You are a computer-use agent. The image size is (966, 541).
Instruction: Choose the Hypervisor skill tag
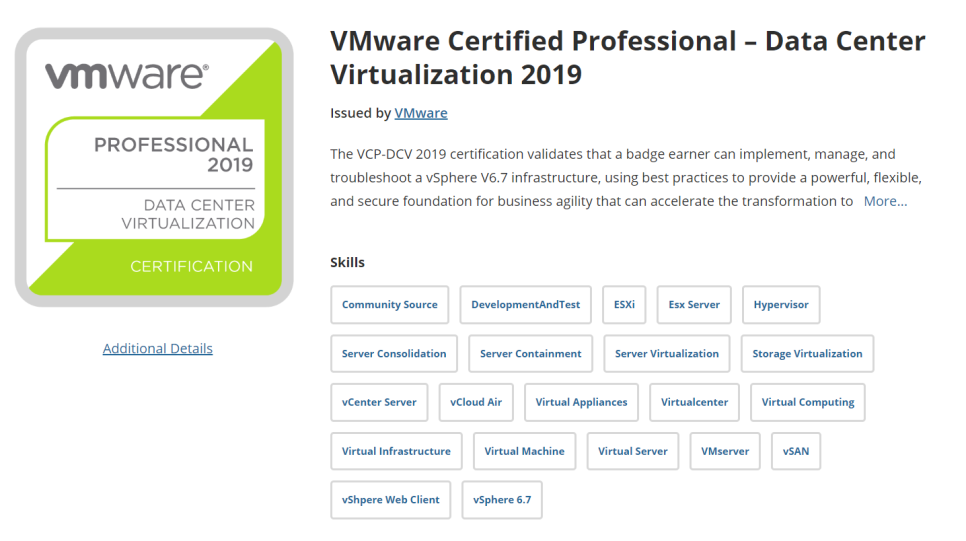(781, 304)
